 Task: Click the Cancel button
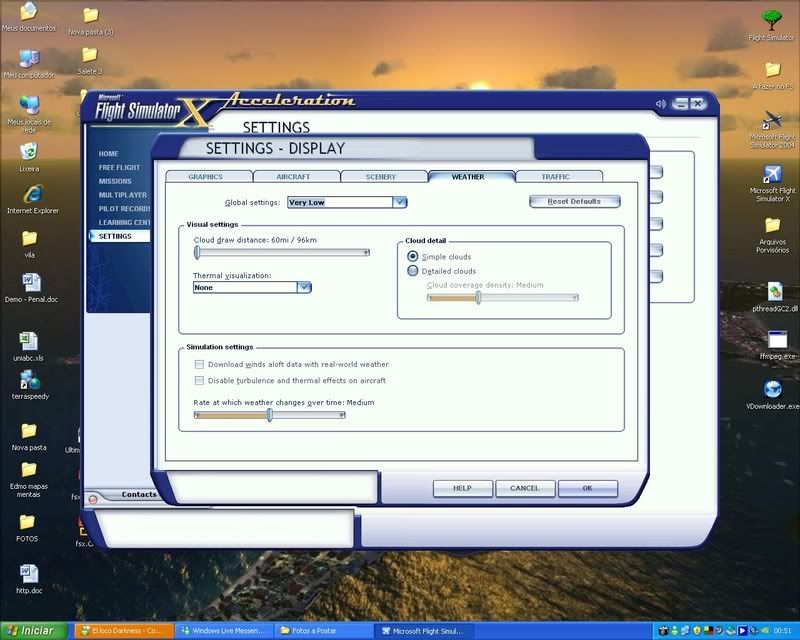525,488
